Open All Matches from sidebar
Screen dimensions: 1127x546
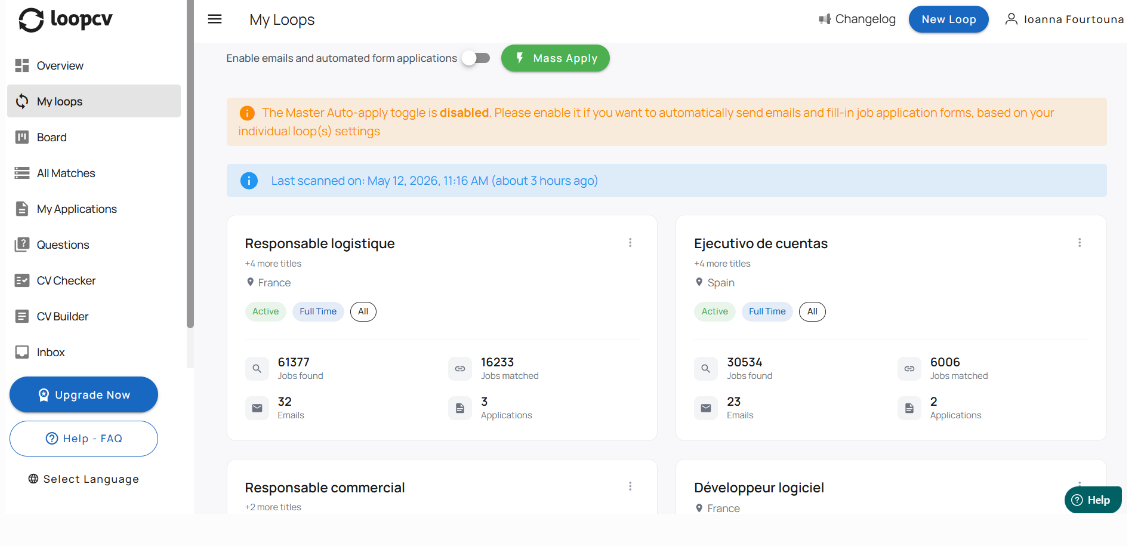93,173
